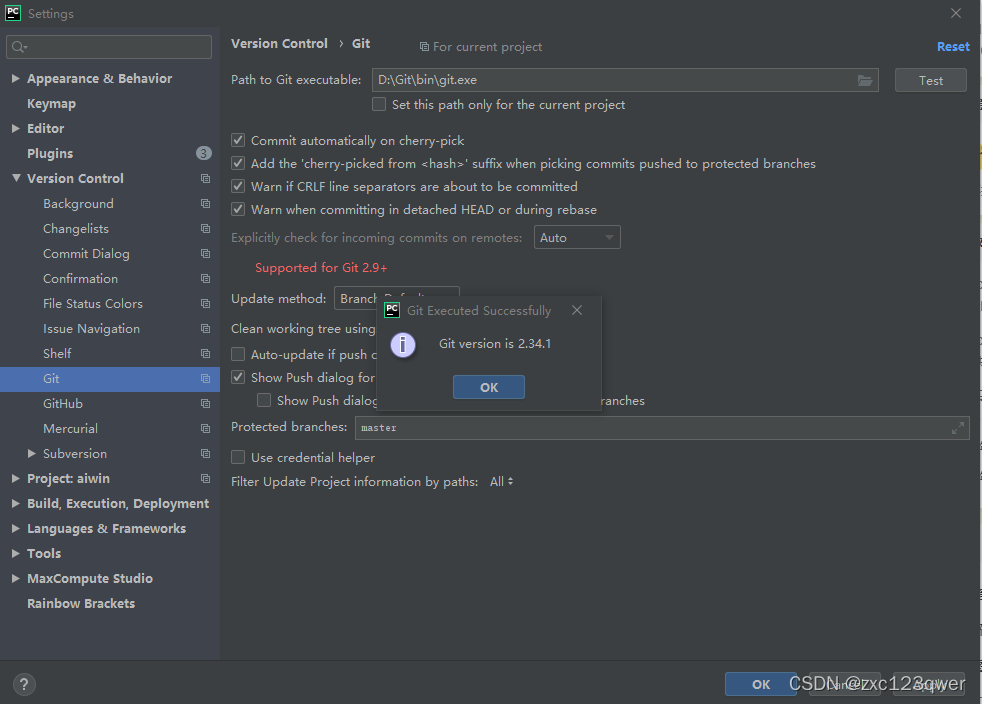Image resolution: width=982 pixels, height=704 pixels.
Task: Select Mercurial settings page
Action: pyautogui.click(x=70, y=429)
